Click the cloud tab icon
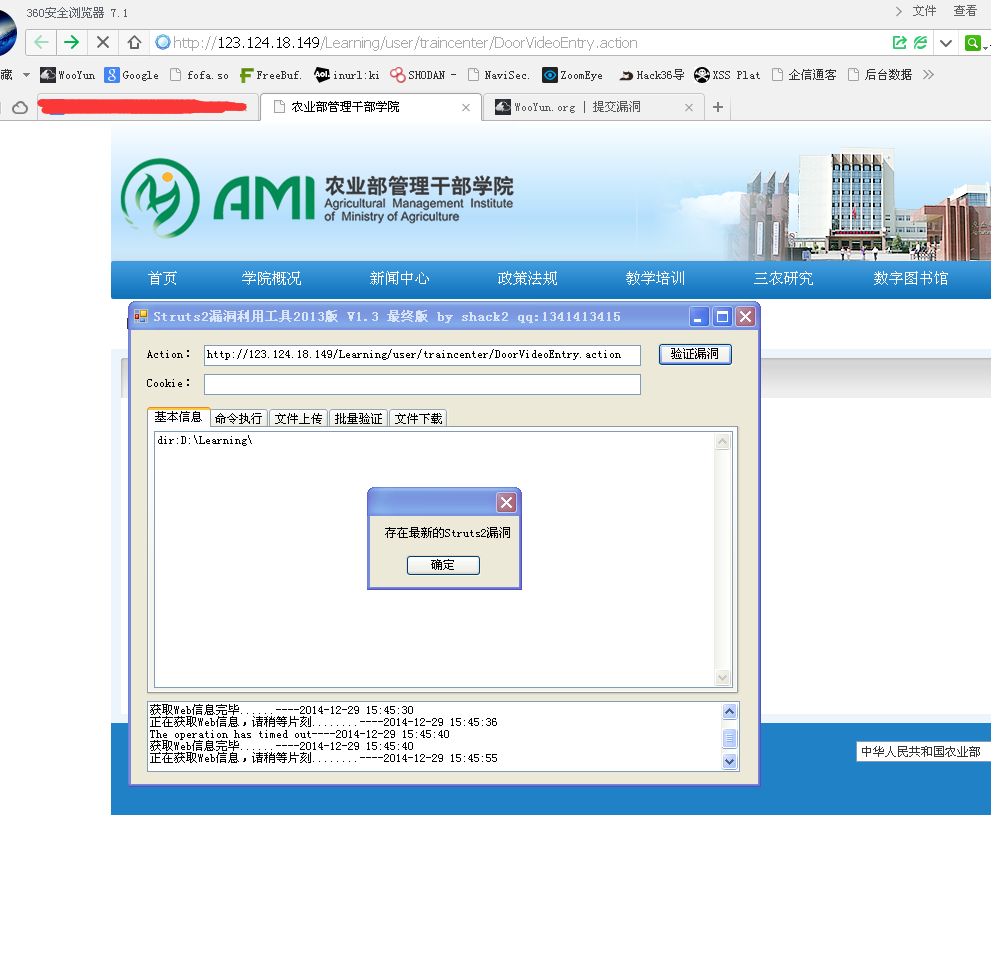991x956 pixels. coord(20,107)
